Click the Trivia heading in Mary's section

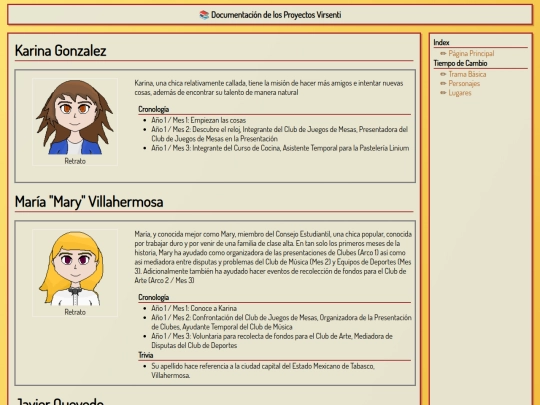(x=145, y=355)
